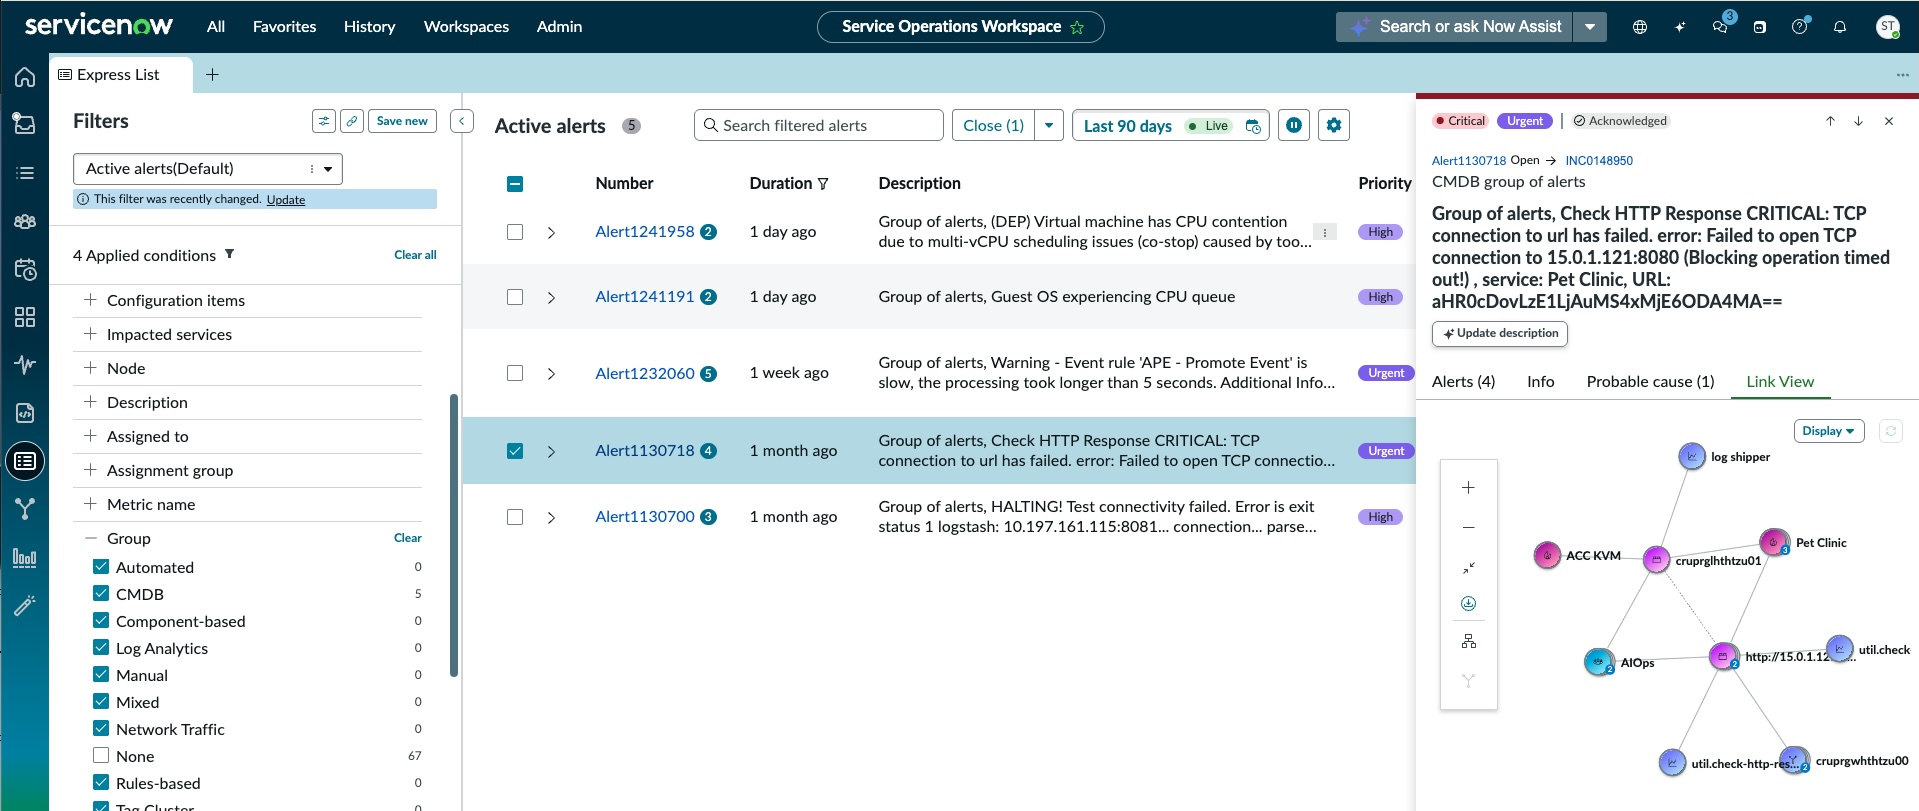The height and width of the screenshot is (811, 1919).
Task: Collapse the Filters panel with arrow button
Action: [462, 121]
